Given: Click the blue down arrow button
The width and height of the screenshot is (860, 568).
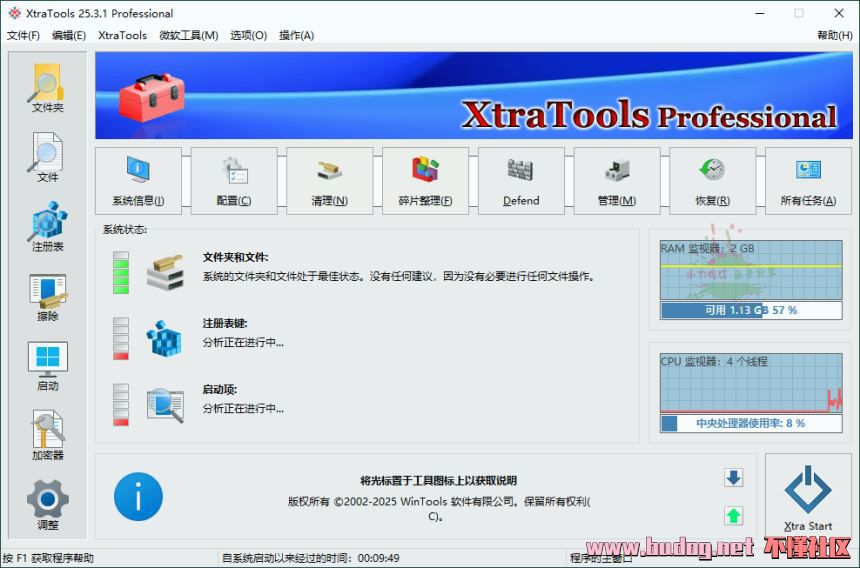Looking at the screenshot, I should pos(734,478).
